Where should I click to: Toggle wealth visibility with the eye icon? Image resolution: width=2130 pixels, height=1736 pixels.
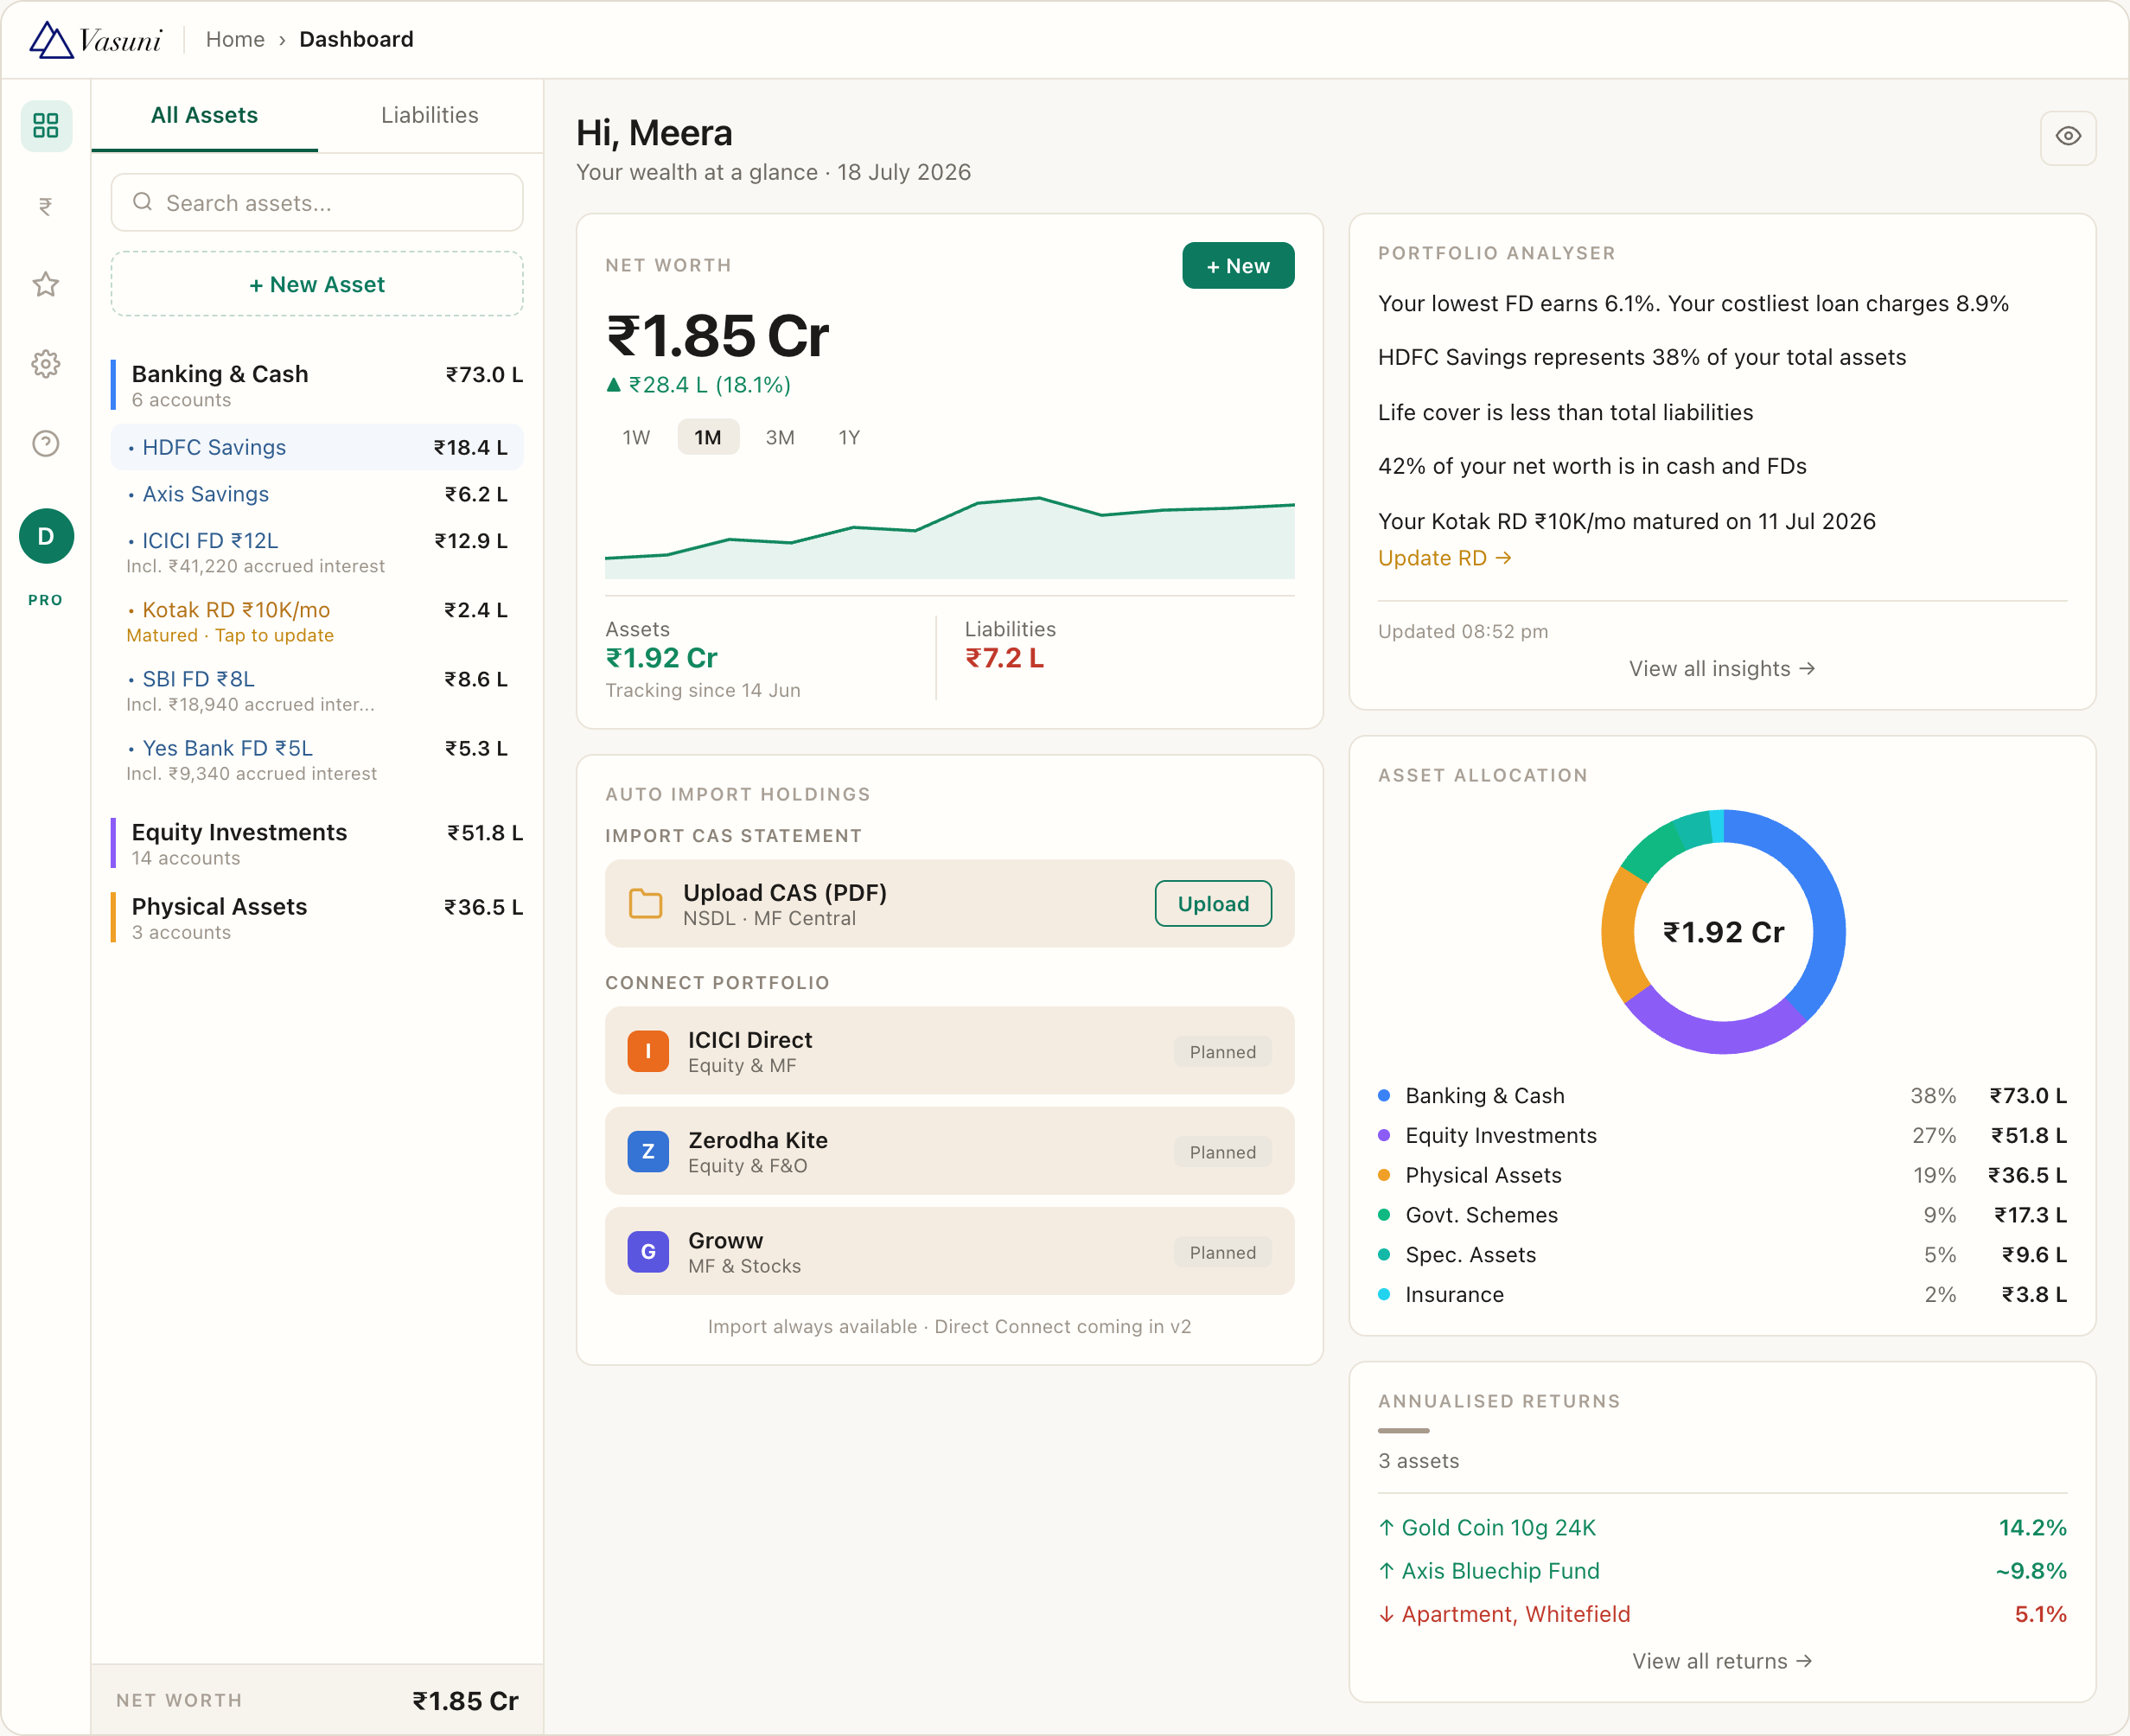click(x=2068, y=137)
